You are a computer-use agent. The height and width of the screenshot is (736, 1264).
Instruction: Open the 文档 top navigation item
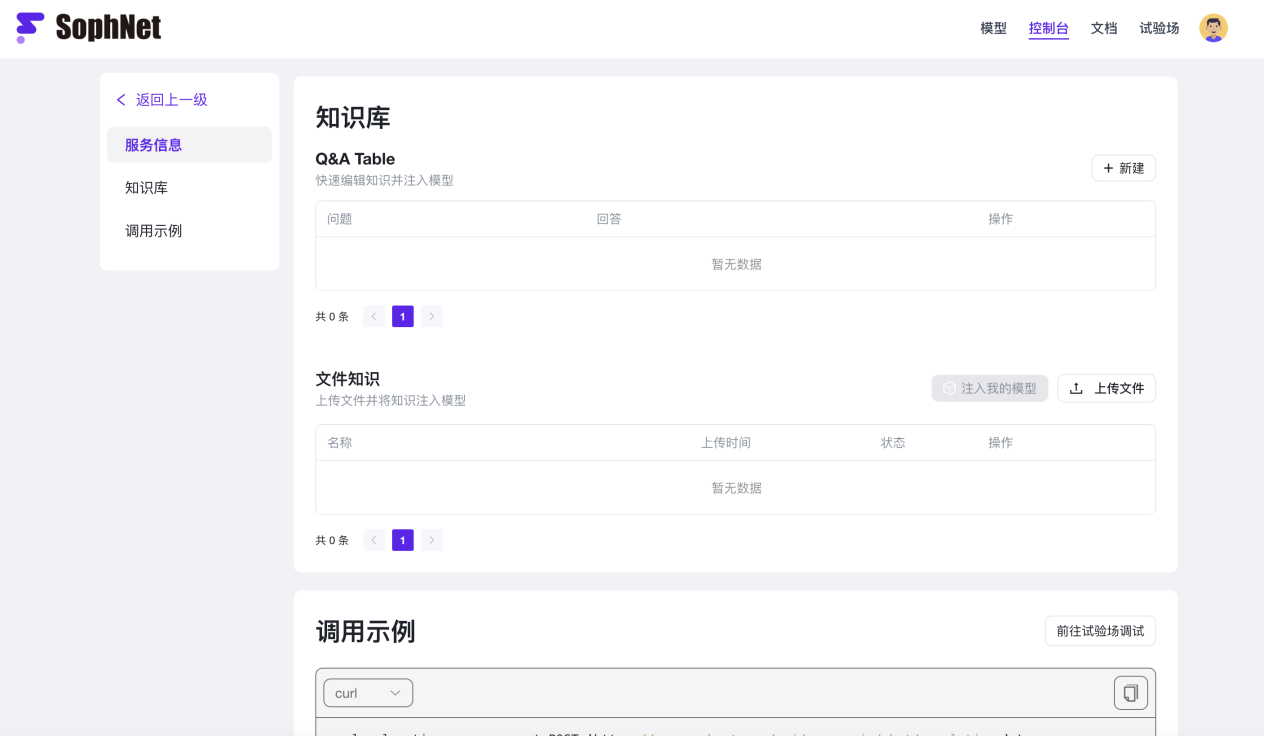[x=1104, y=28]
